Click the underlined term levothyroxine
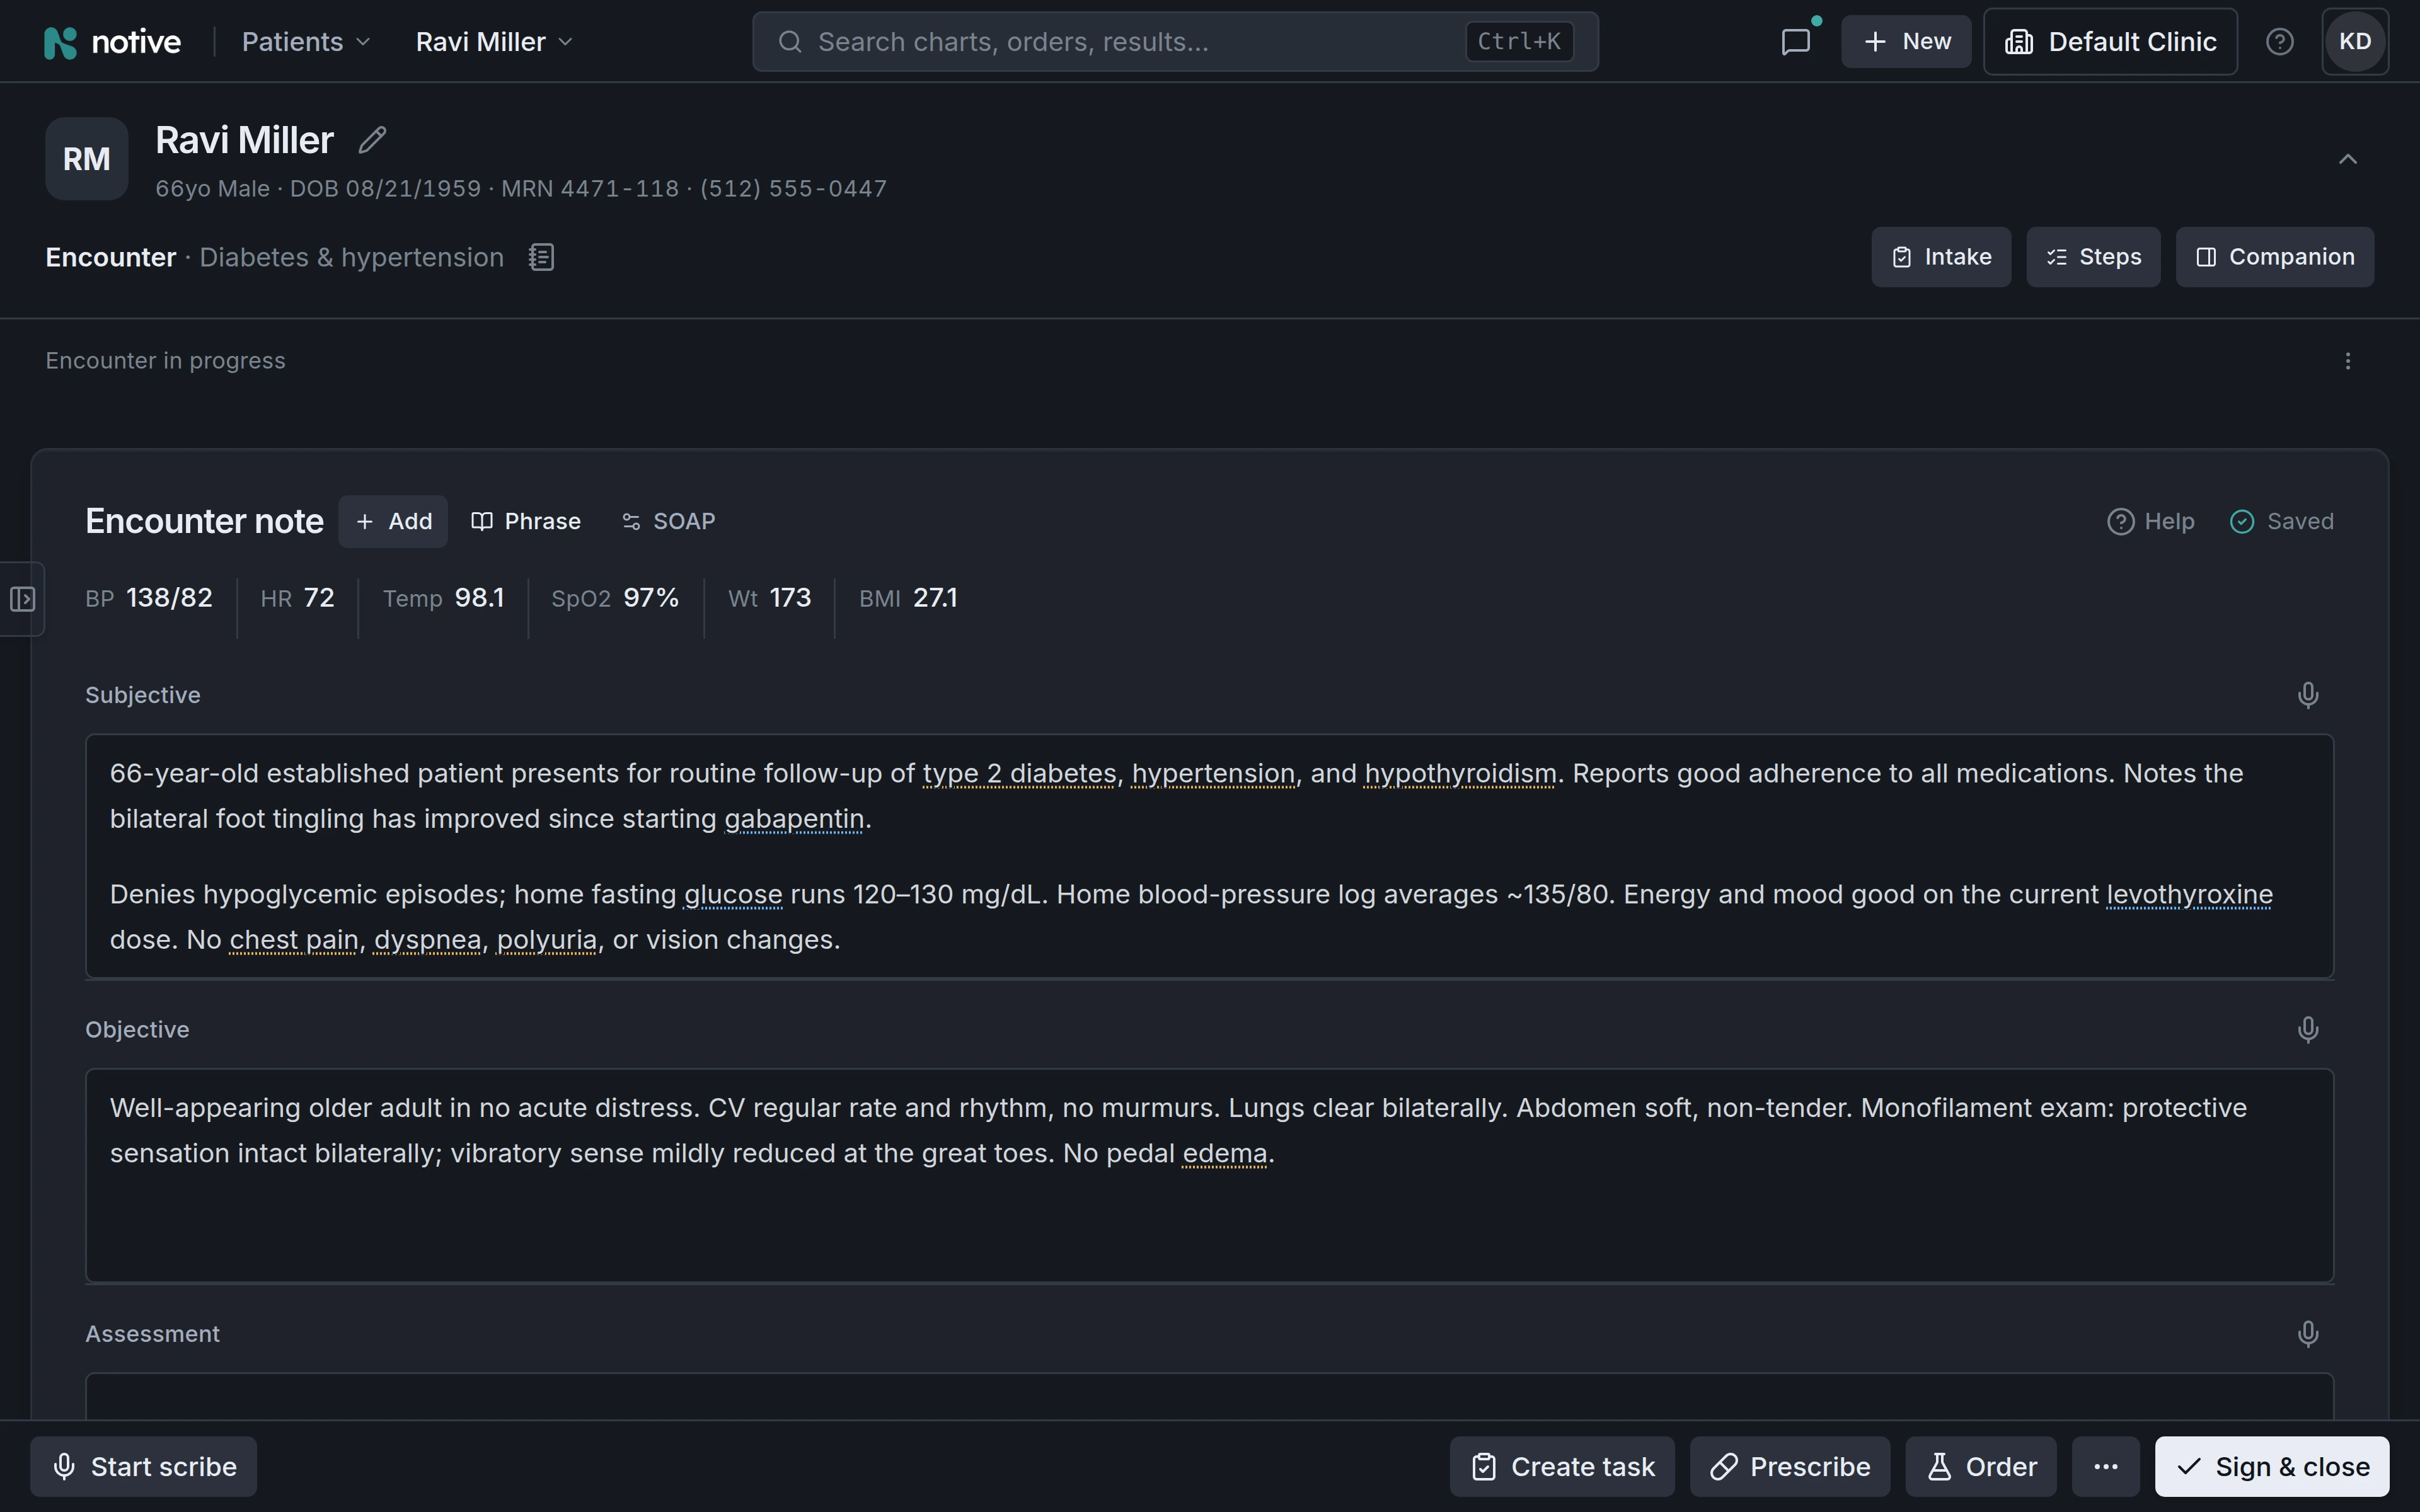This screenshot has width=2420, height=1512. coord(2189,895)
